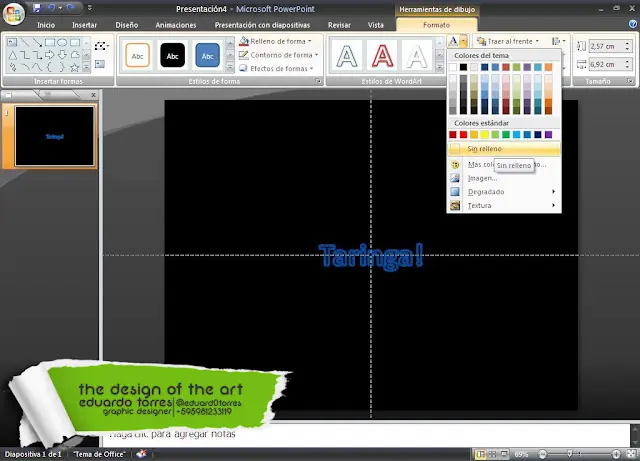Screen dimensions: 640x461
Task: Open the Contorno de forma dropdown
Action: pos(280,55)
